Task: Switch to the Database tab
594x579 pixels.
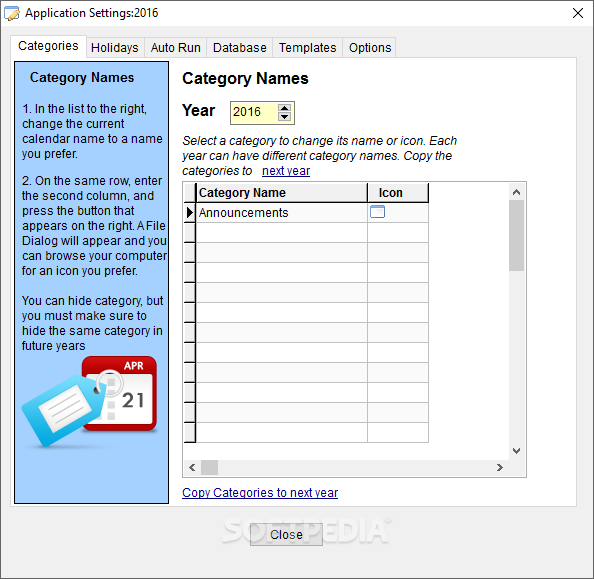Action: tap(239, 48)
